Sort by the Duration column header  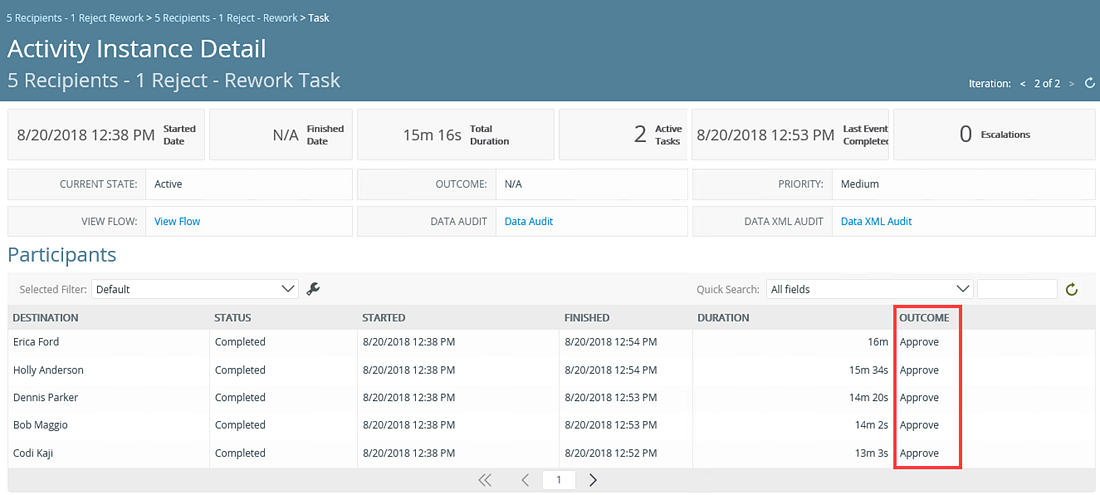click(723, 318)
